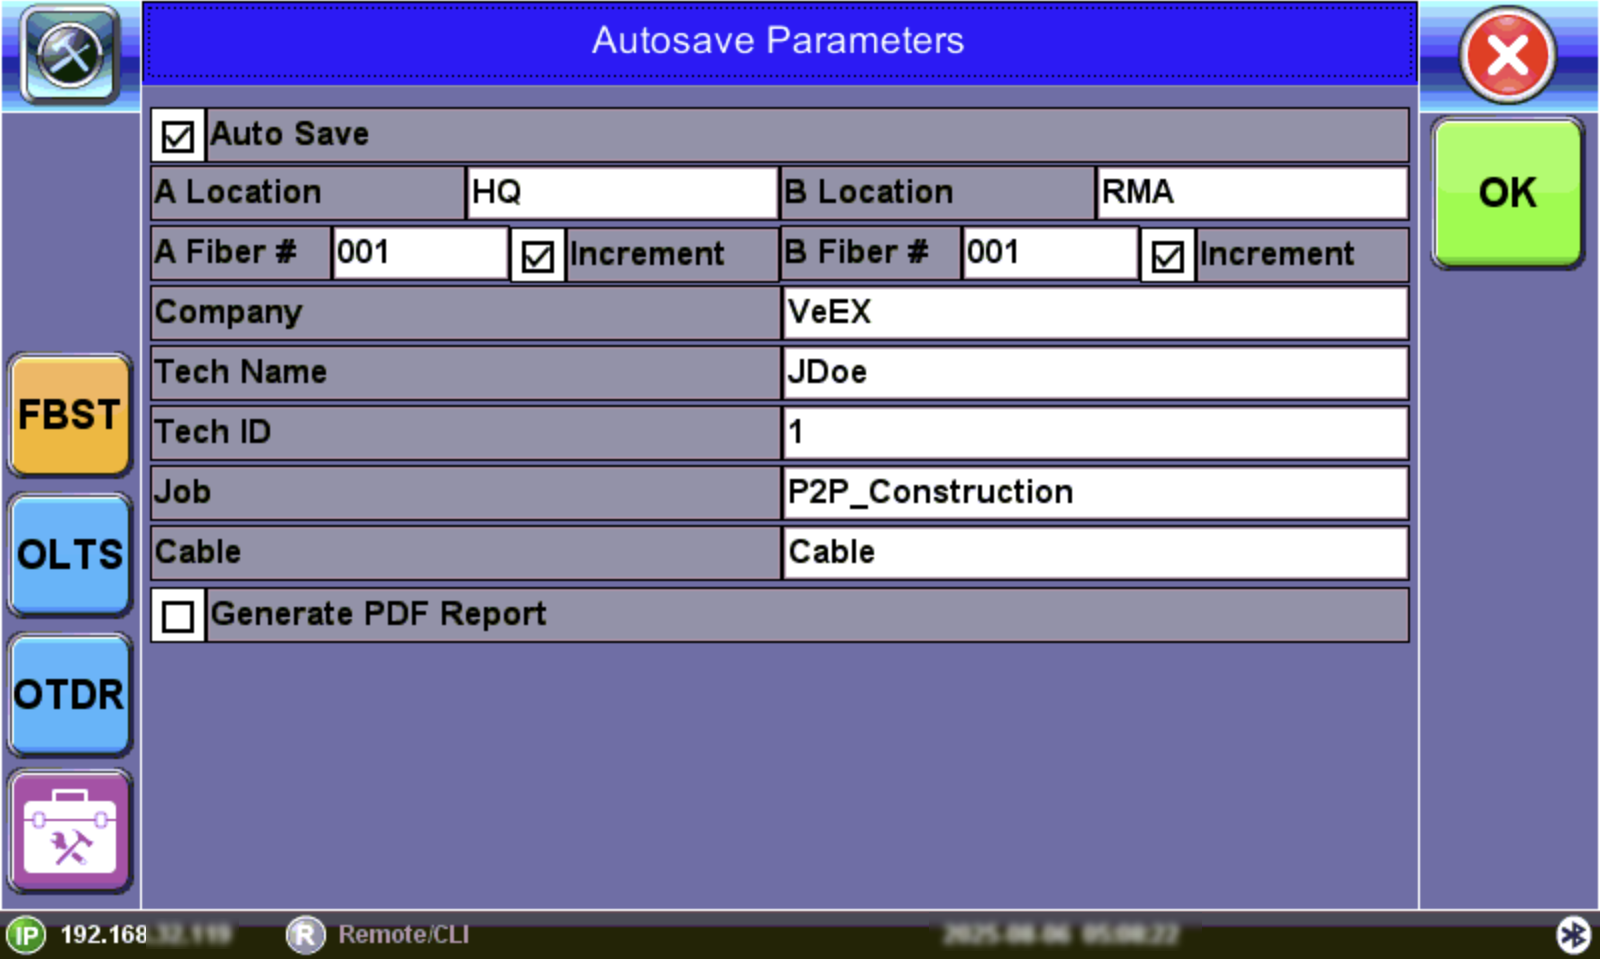Click the Remote/CLI R status icon
Screen dimensions: 1600x959
(x=305, y=935)
